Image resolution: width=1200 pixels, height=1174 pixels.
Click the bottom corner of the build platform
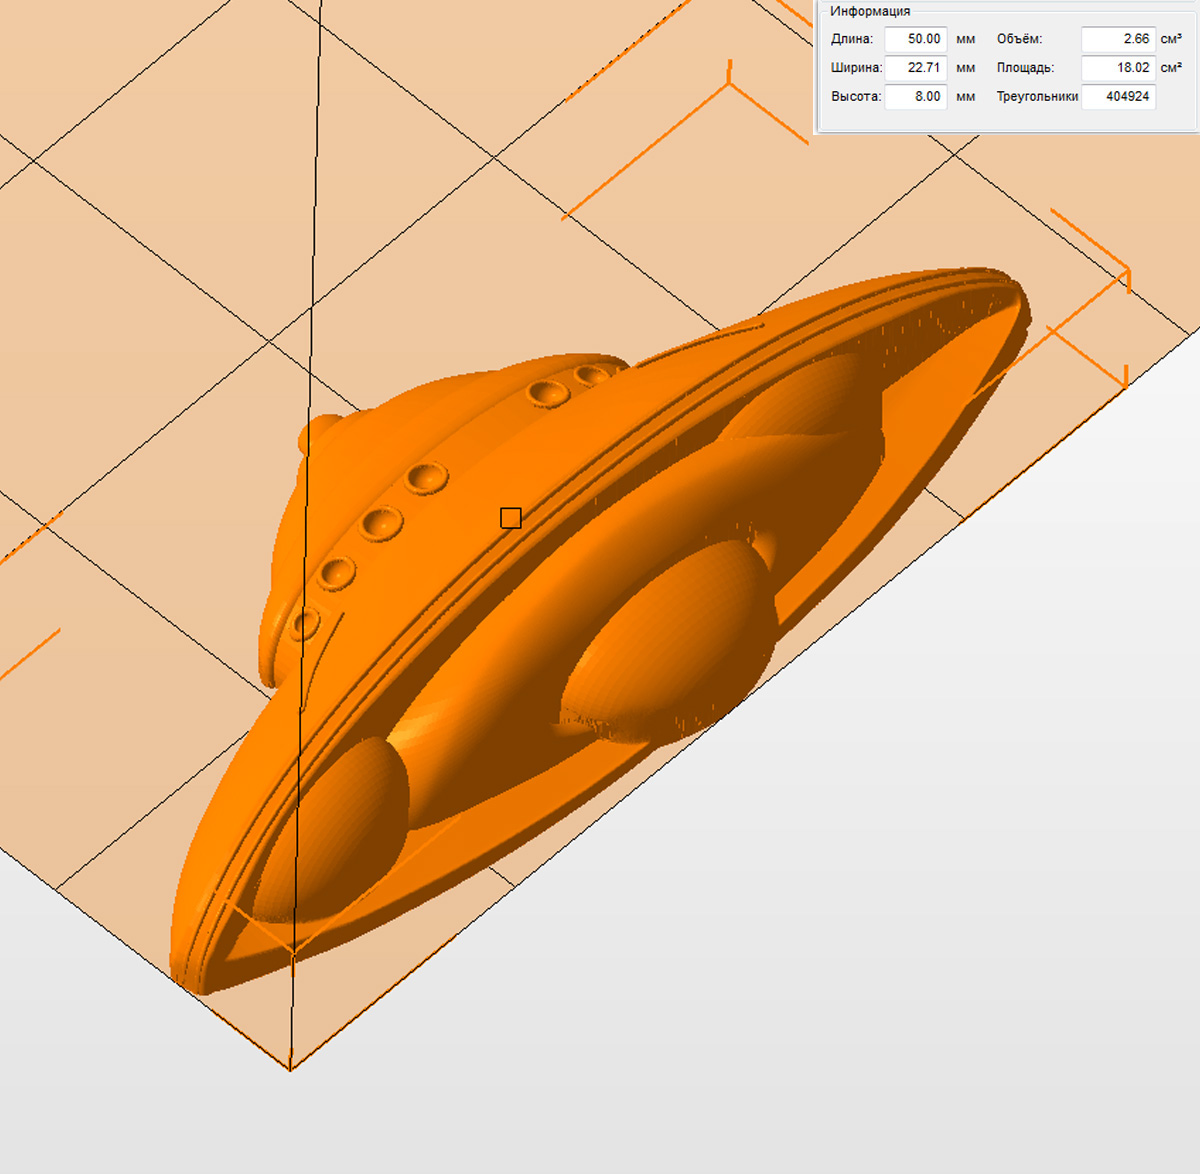290,1068
